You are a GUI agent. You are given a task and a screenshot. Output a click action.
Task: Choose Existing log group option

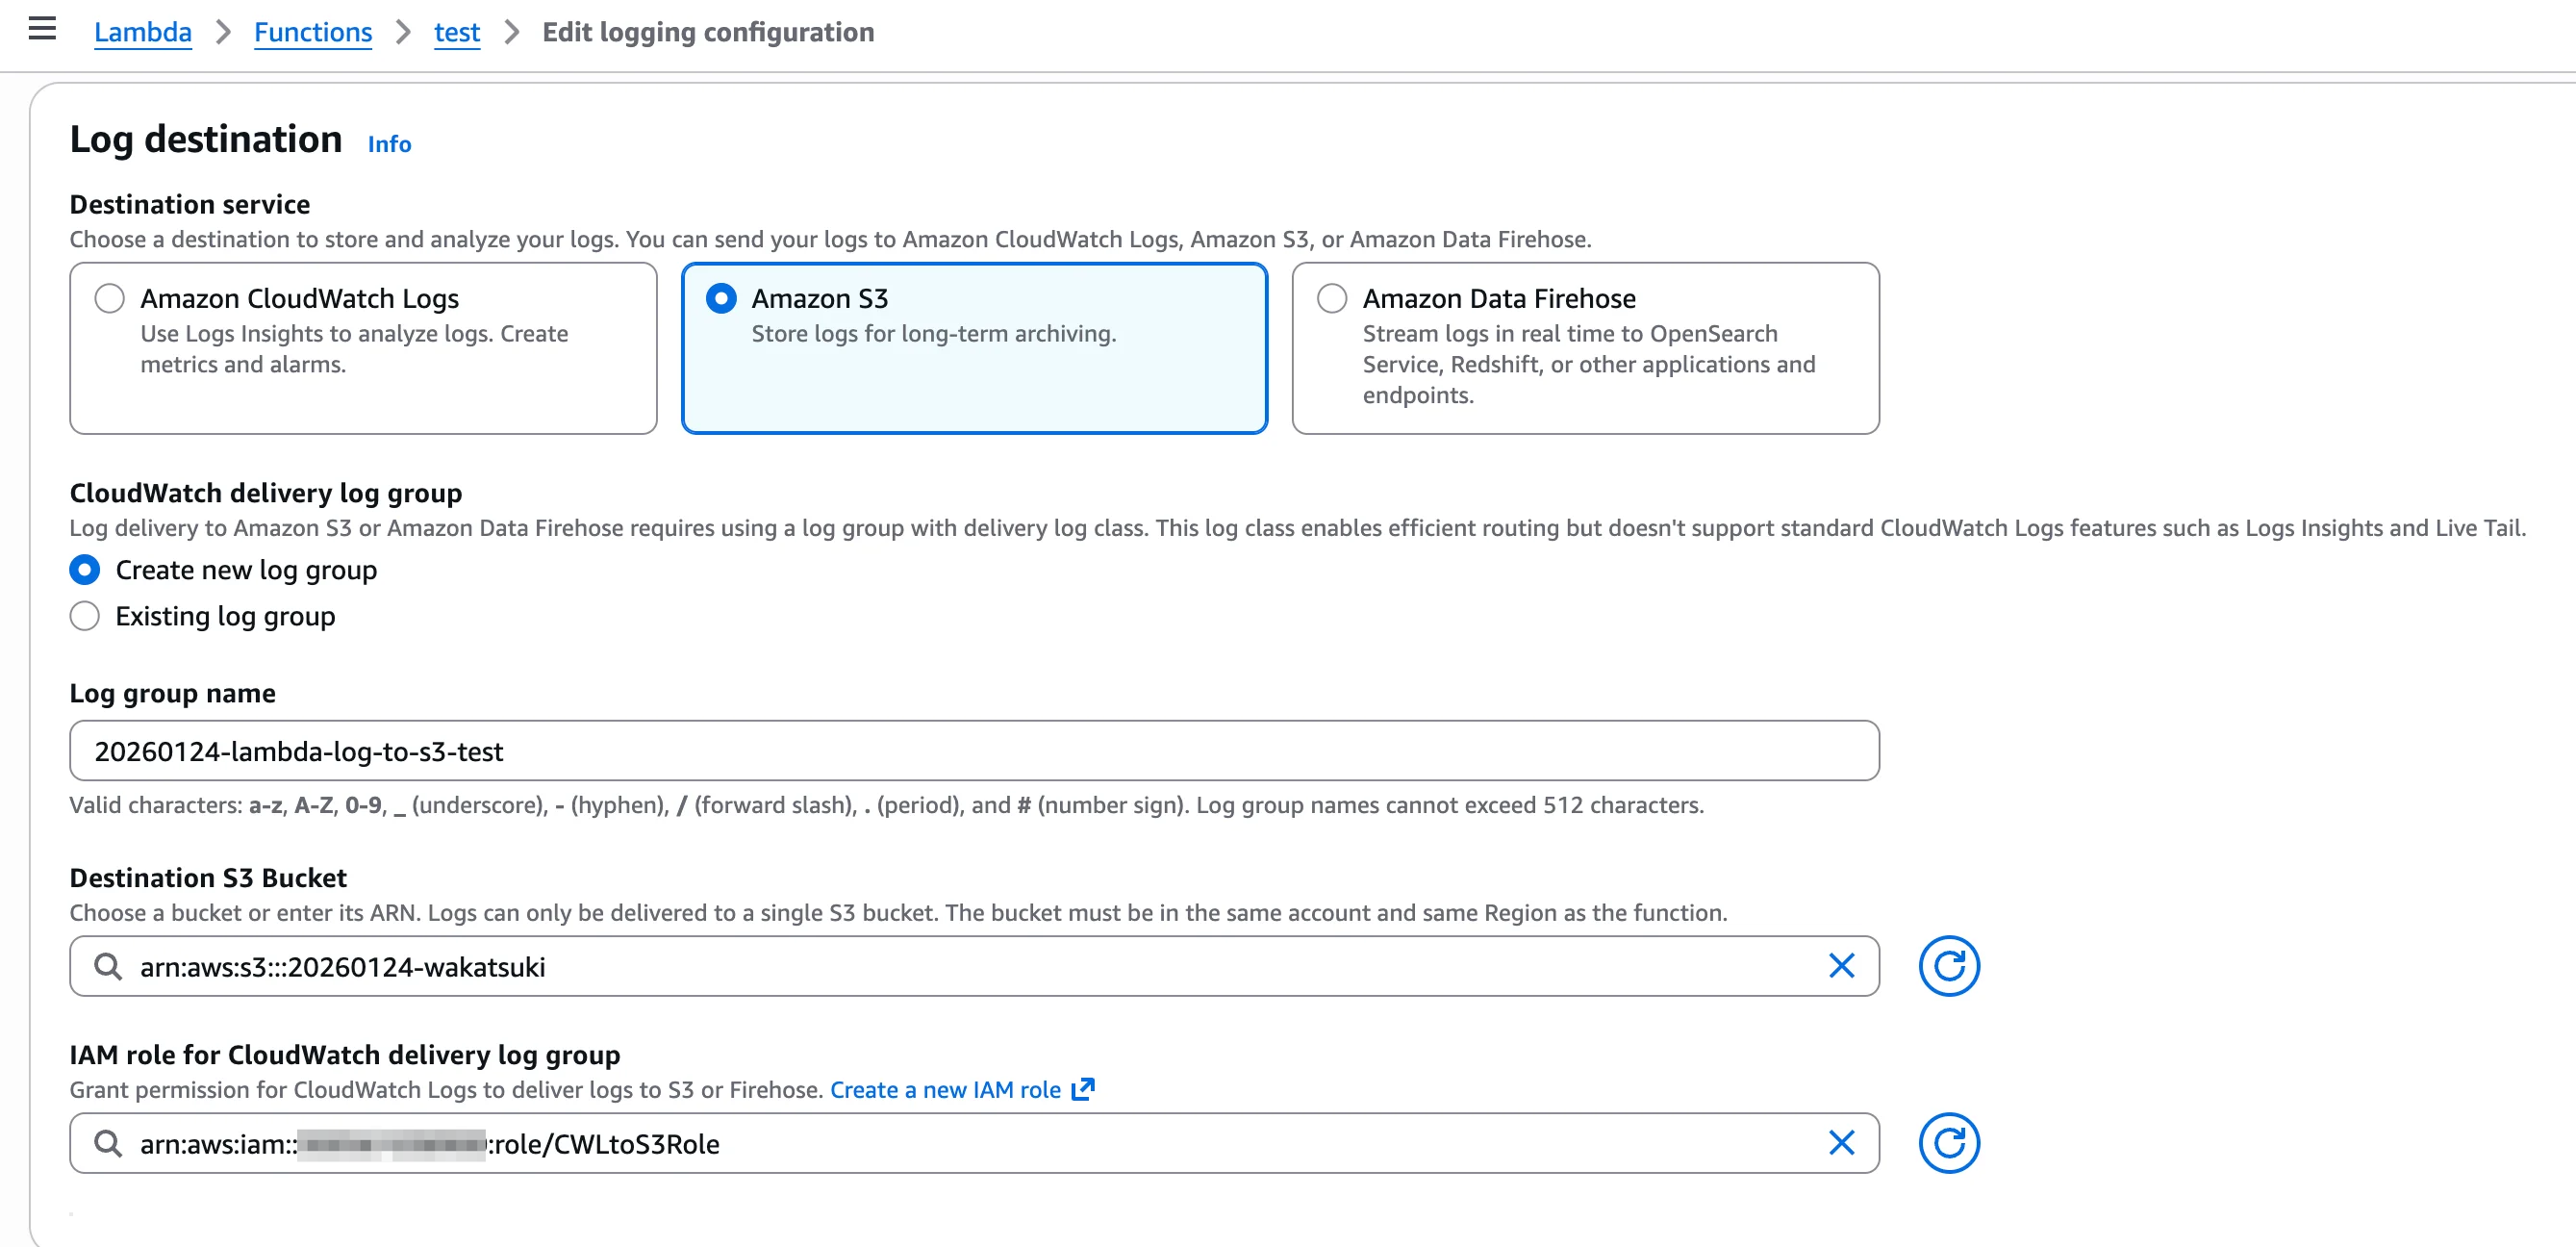pos(85,616)
